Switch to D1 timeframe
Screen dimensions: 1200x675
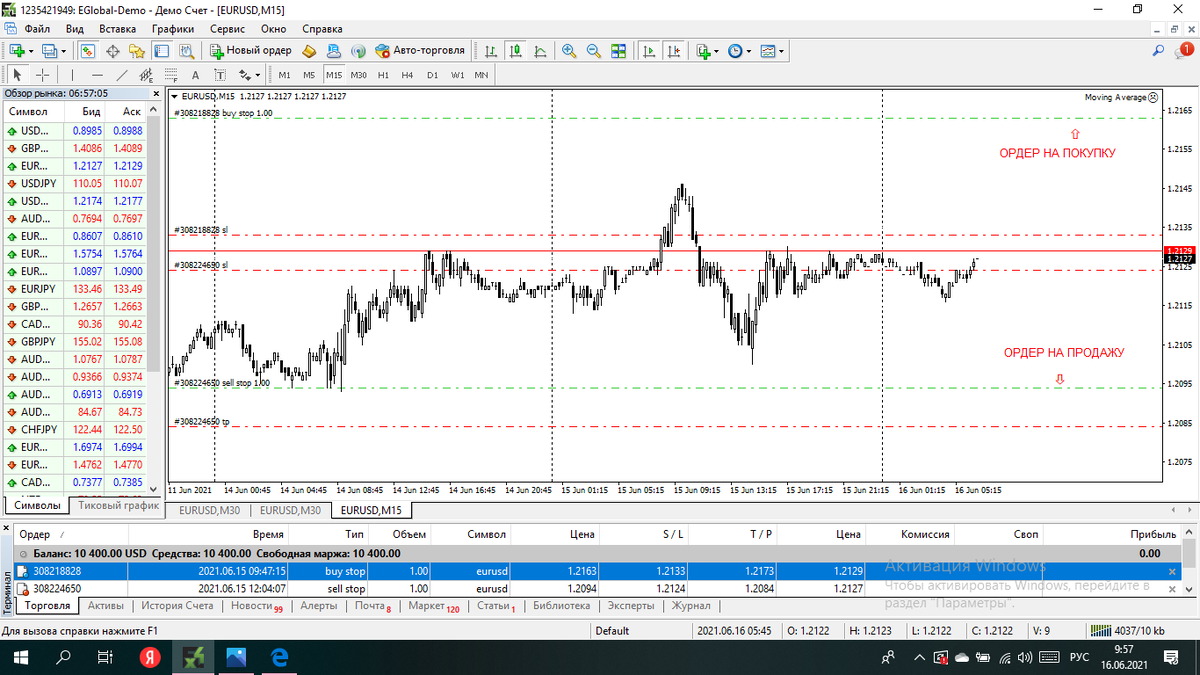432,75
